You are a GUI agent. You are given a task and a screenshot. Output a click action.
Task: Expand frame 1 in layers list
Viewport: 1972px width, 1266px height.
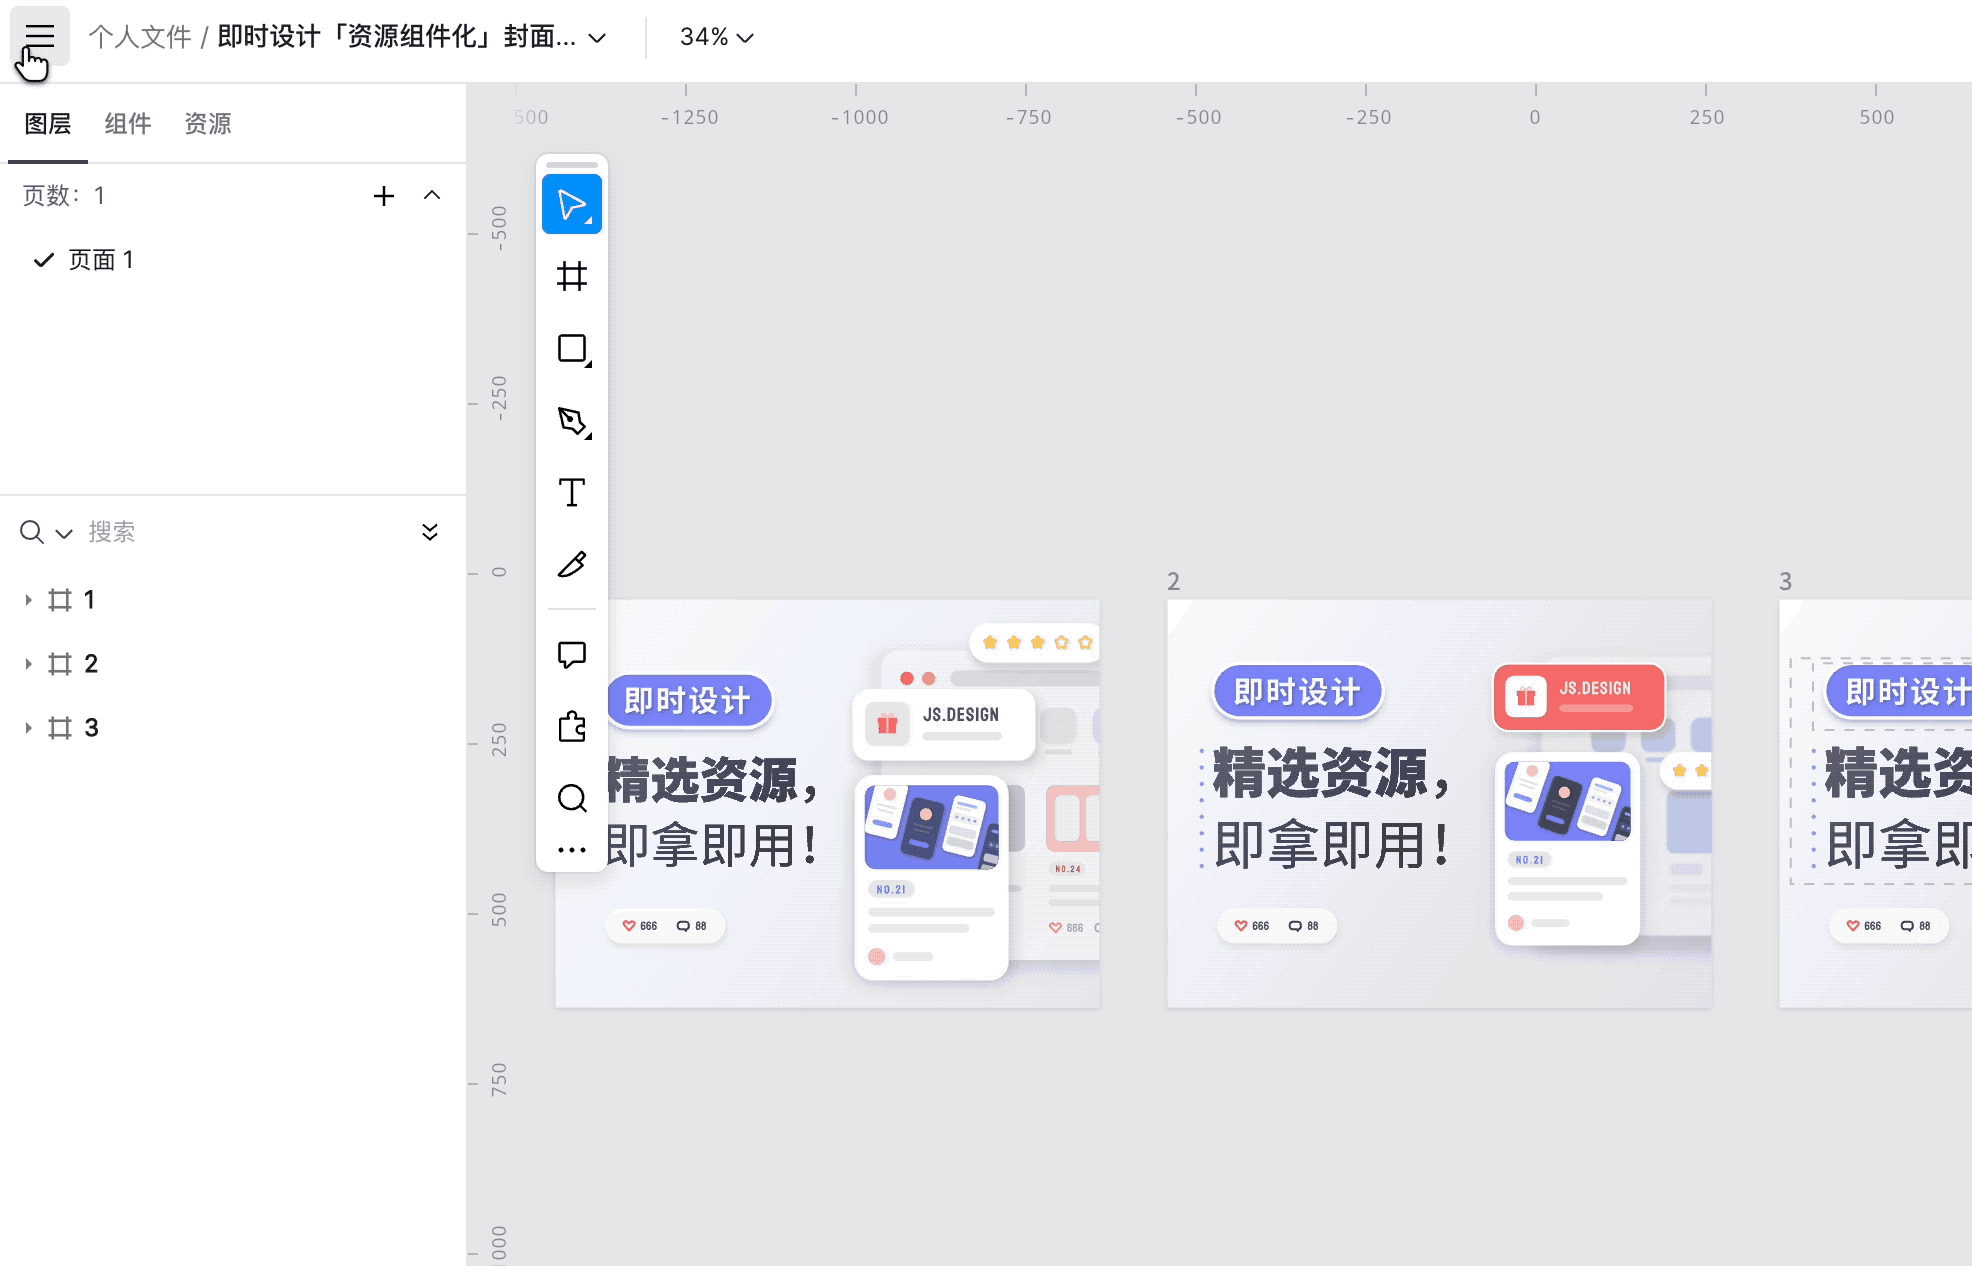[28, 599]
